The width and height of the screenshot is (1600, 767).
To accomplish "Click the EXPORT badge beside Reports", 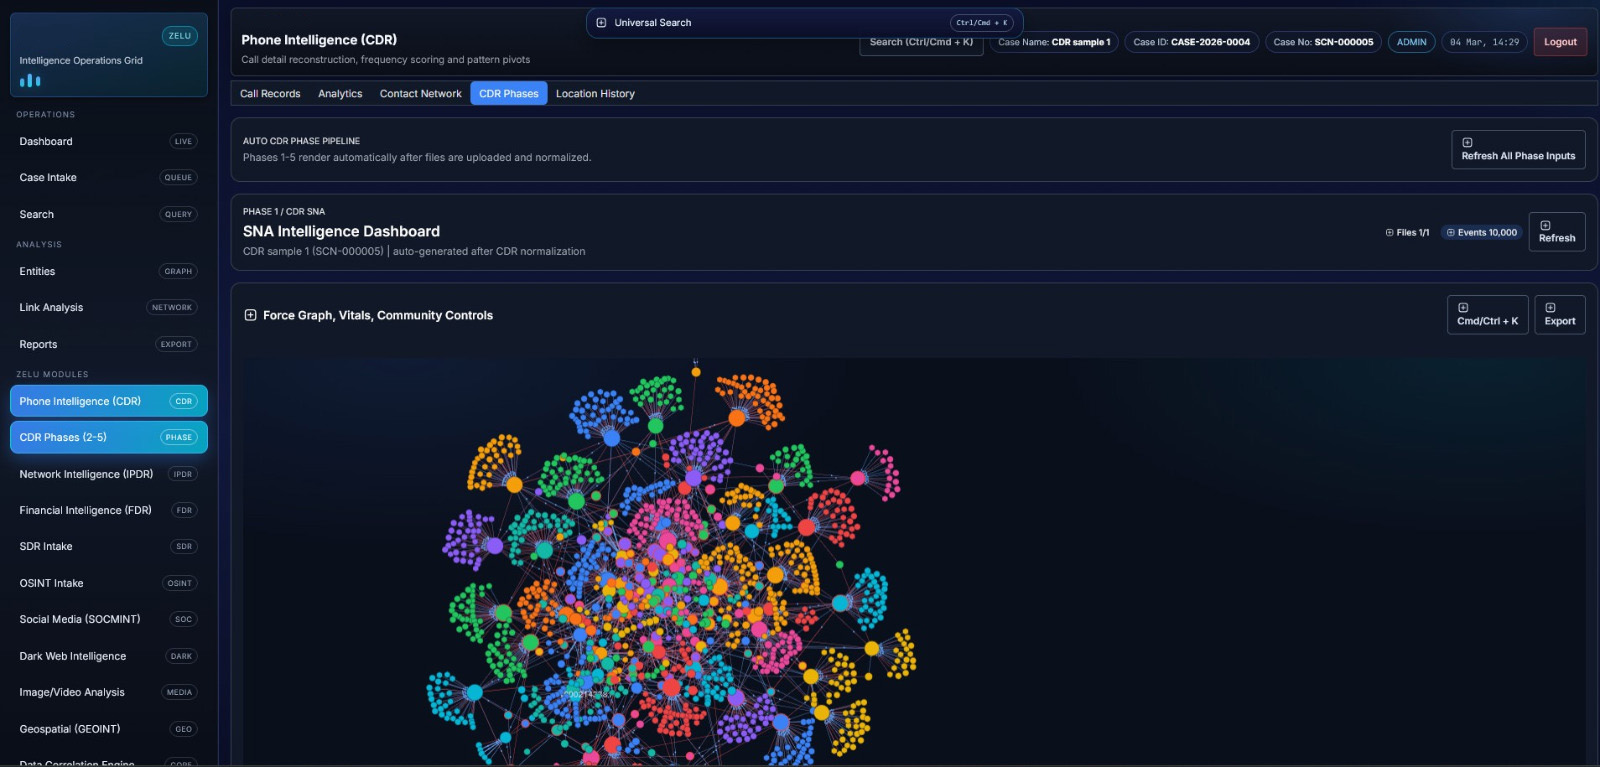I will (x=176, y=345).
